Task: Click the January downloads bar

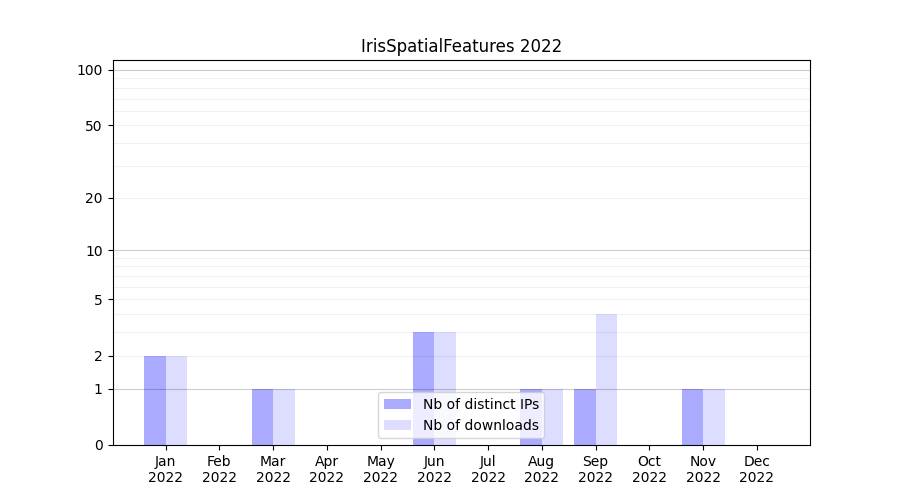Action: (176, 400)
